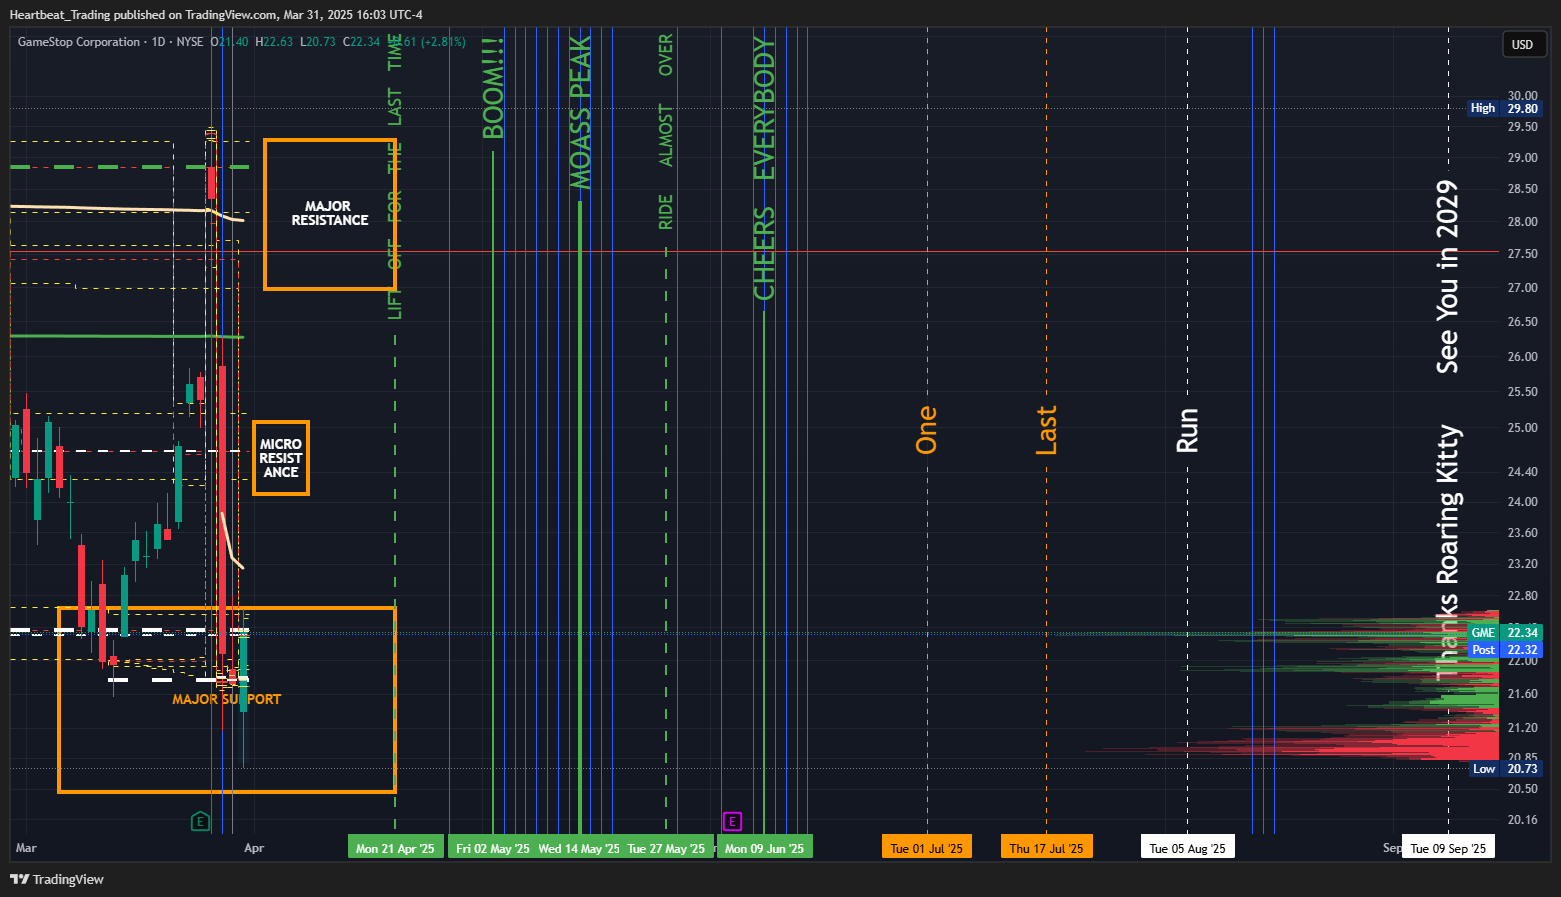Click the 23.60 price axis value
This screenshot has height=897, width=1561.
[x=1523, y=533]
